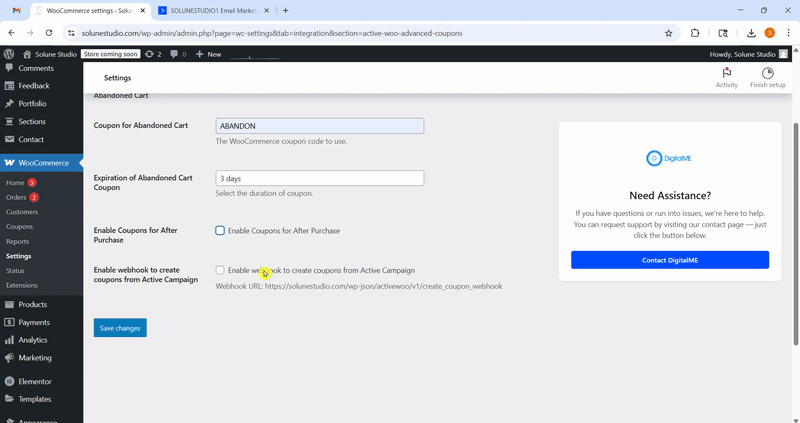Click the orange profile avatar
Screen dimensions: 800x423
[769, 33]
